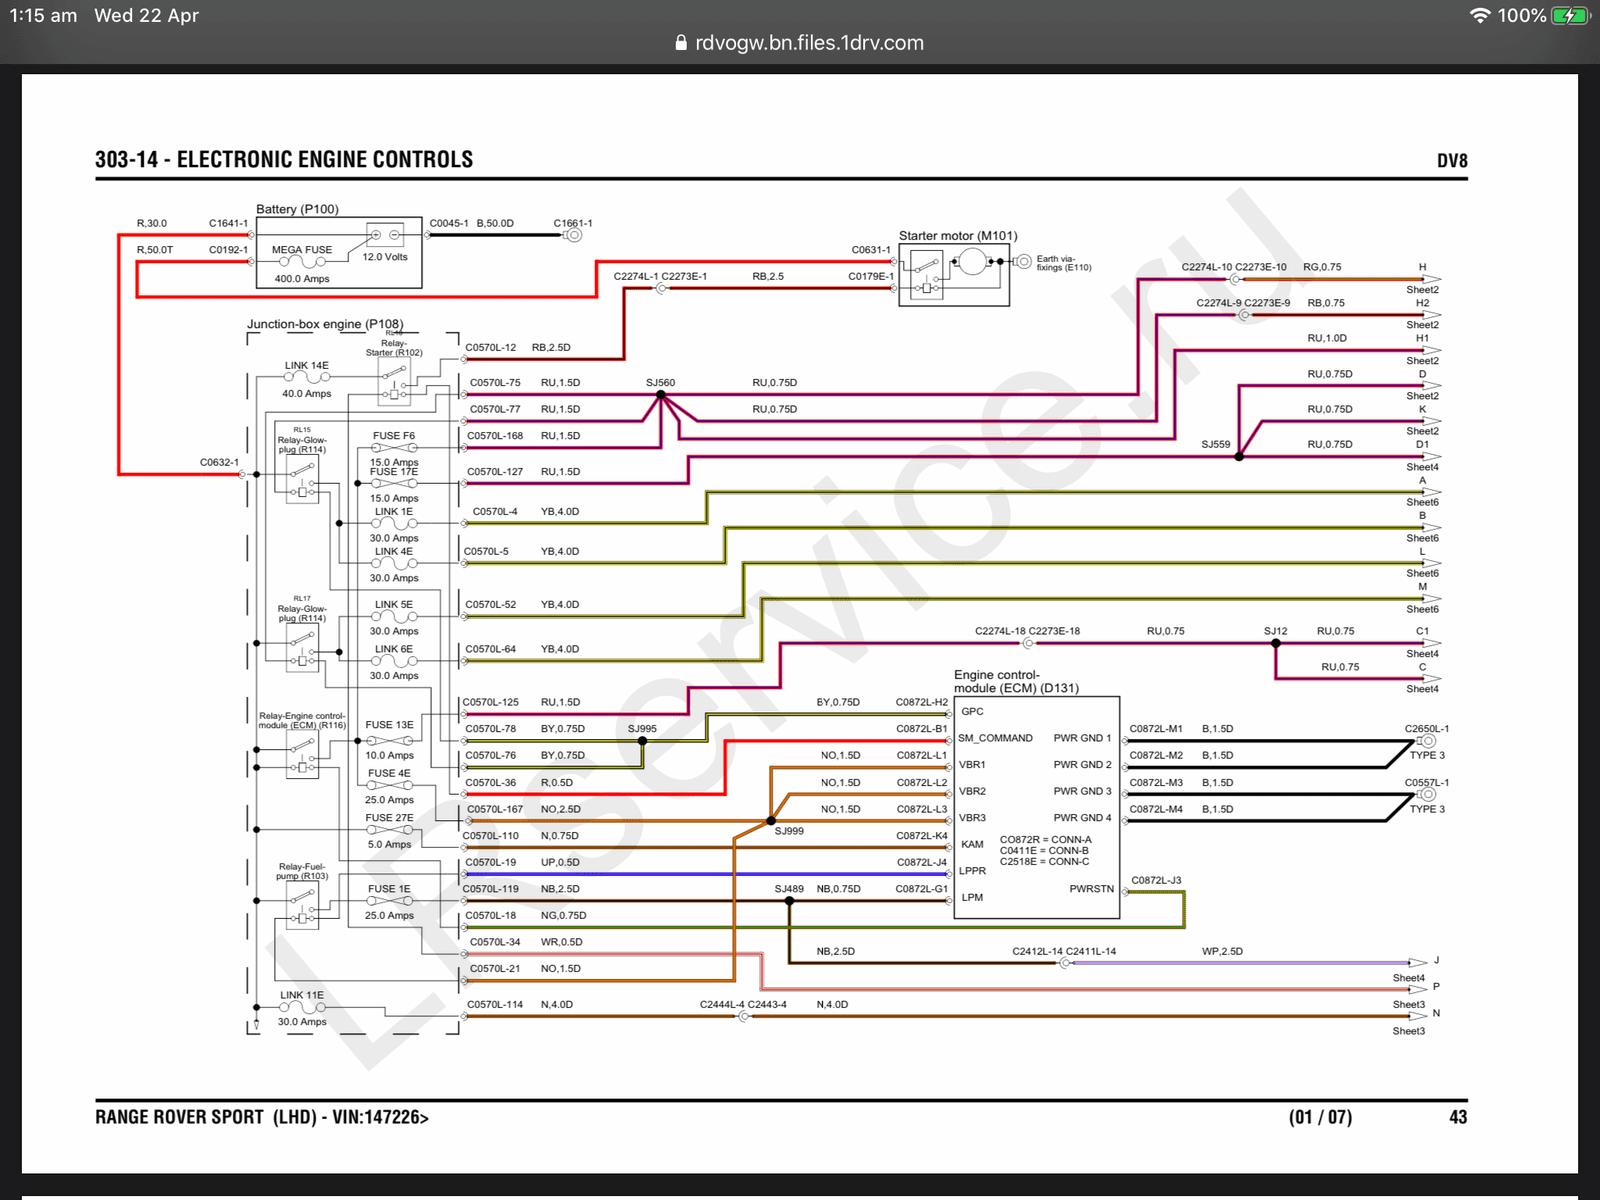Click the 'SM_COMMAND' pin inside ECM box
Viewport: 1600px width, 1200px height.
click(x=995, y=738)
